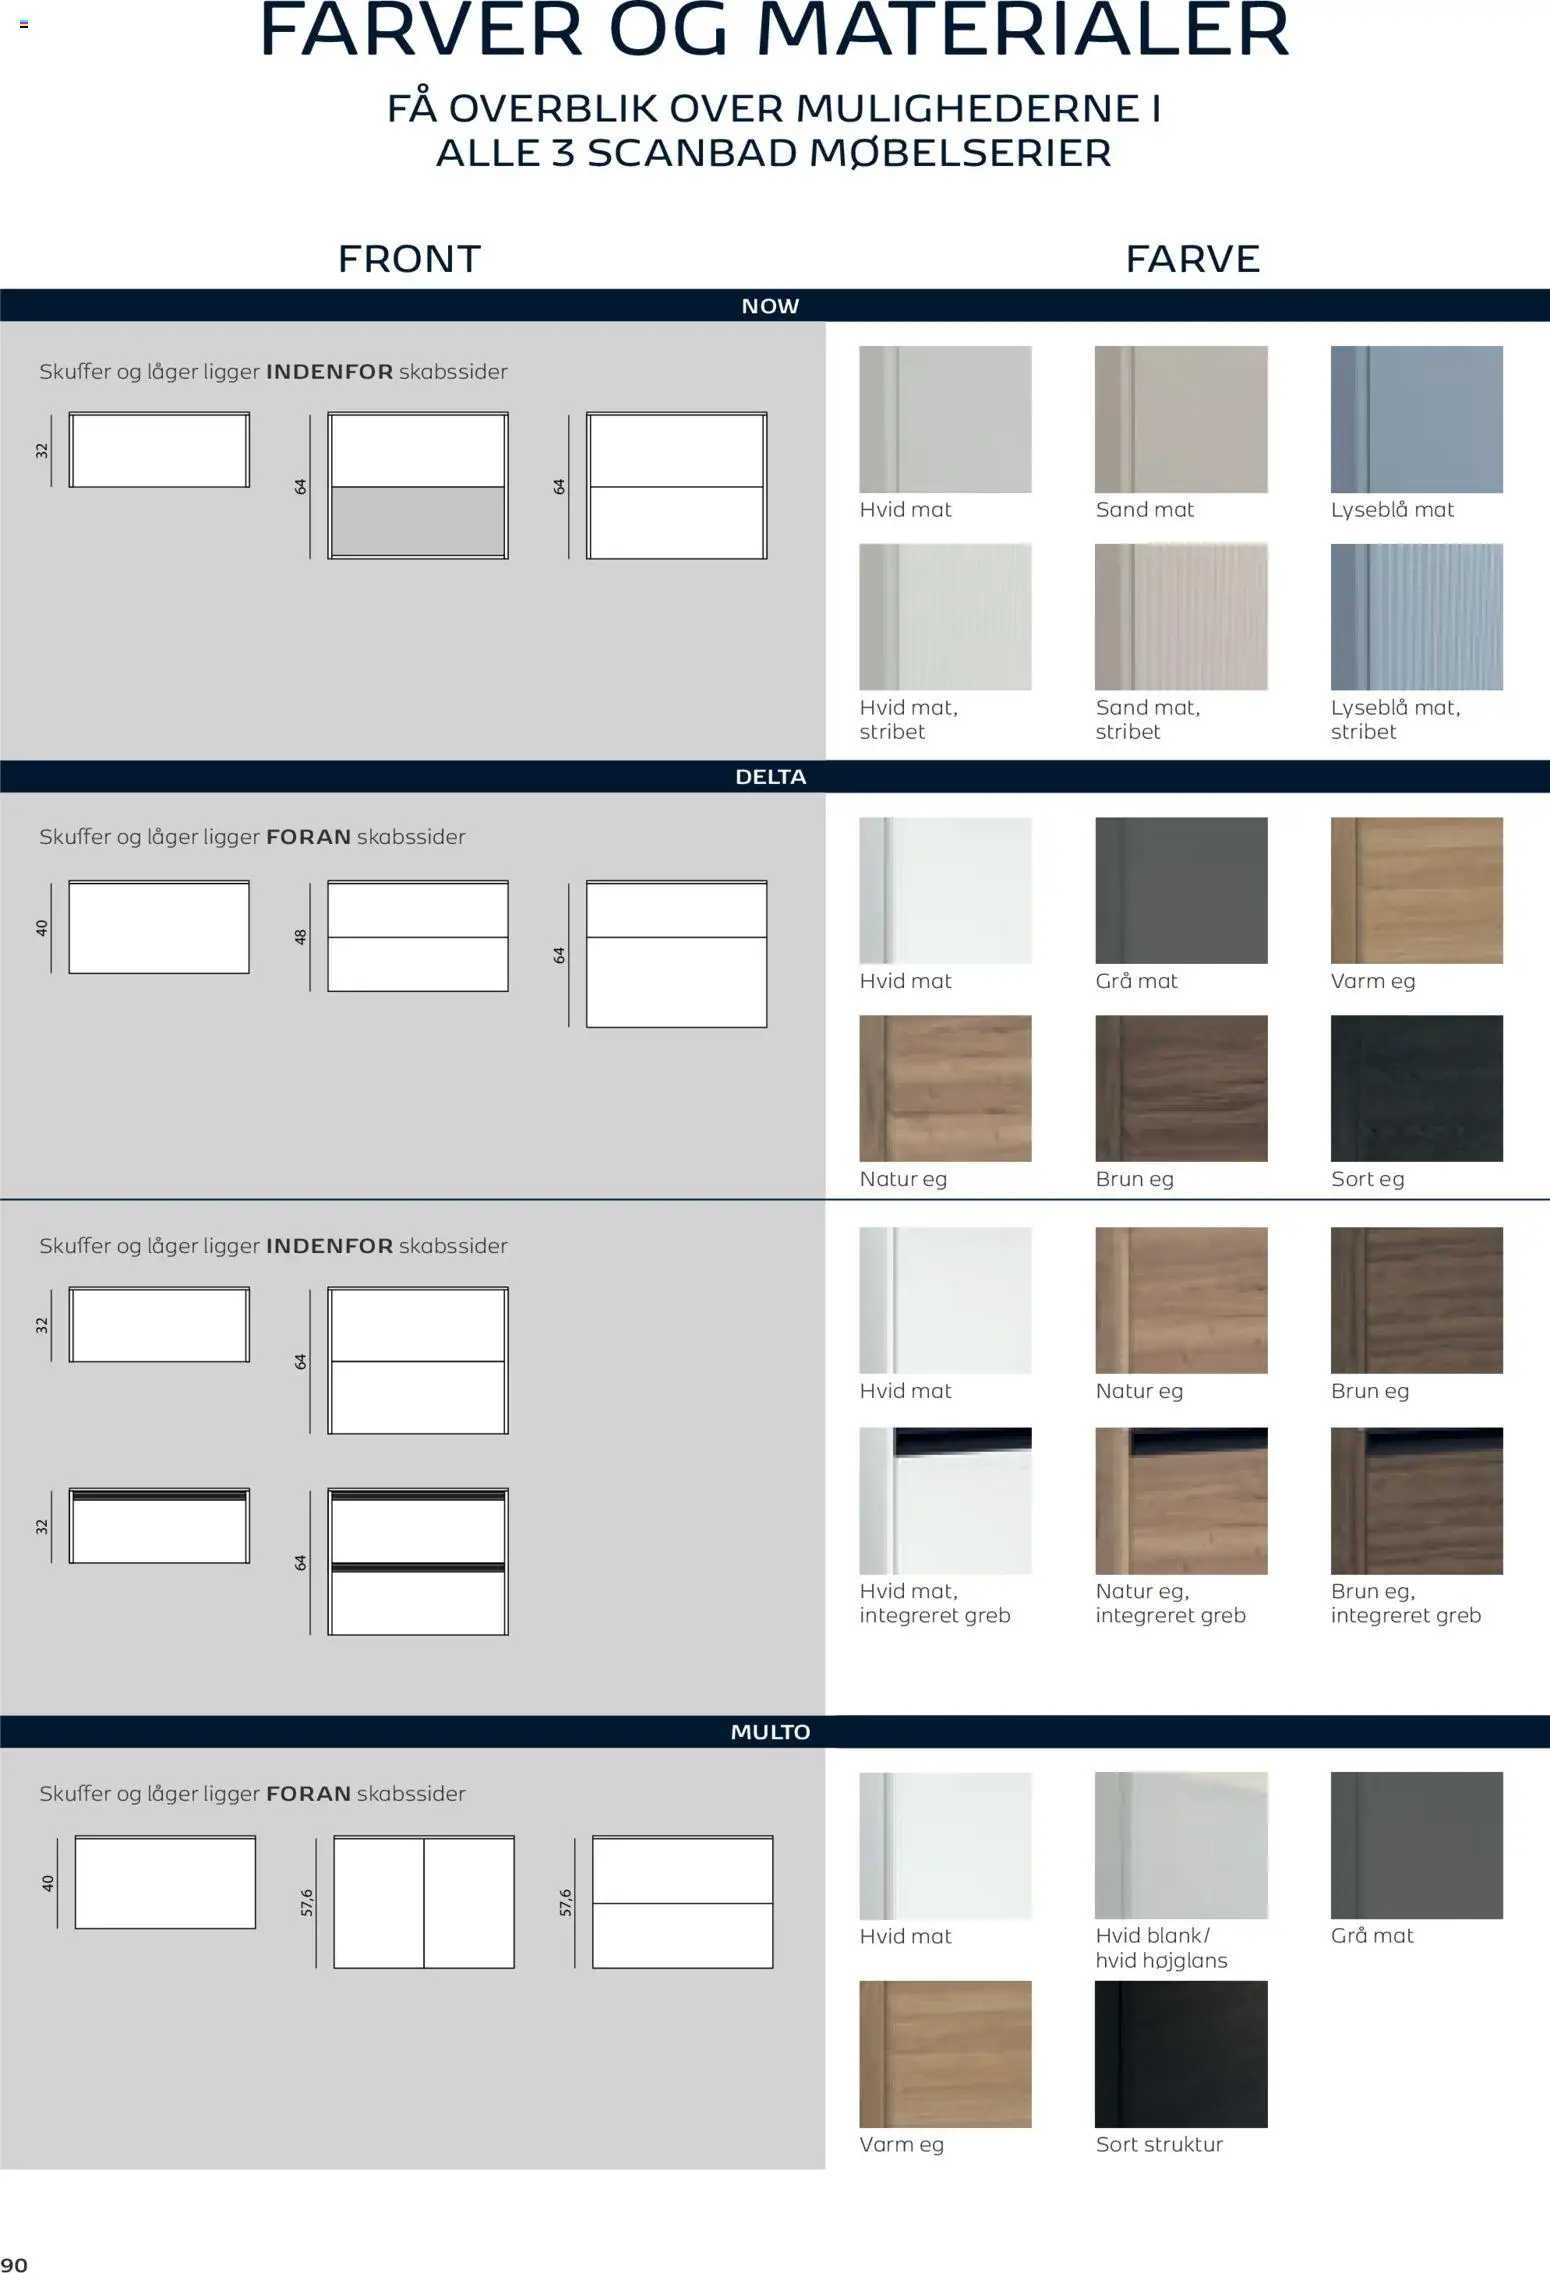Click the Grå mat swatch under MULTO

[1416, 1846]
